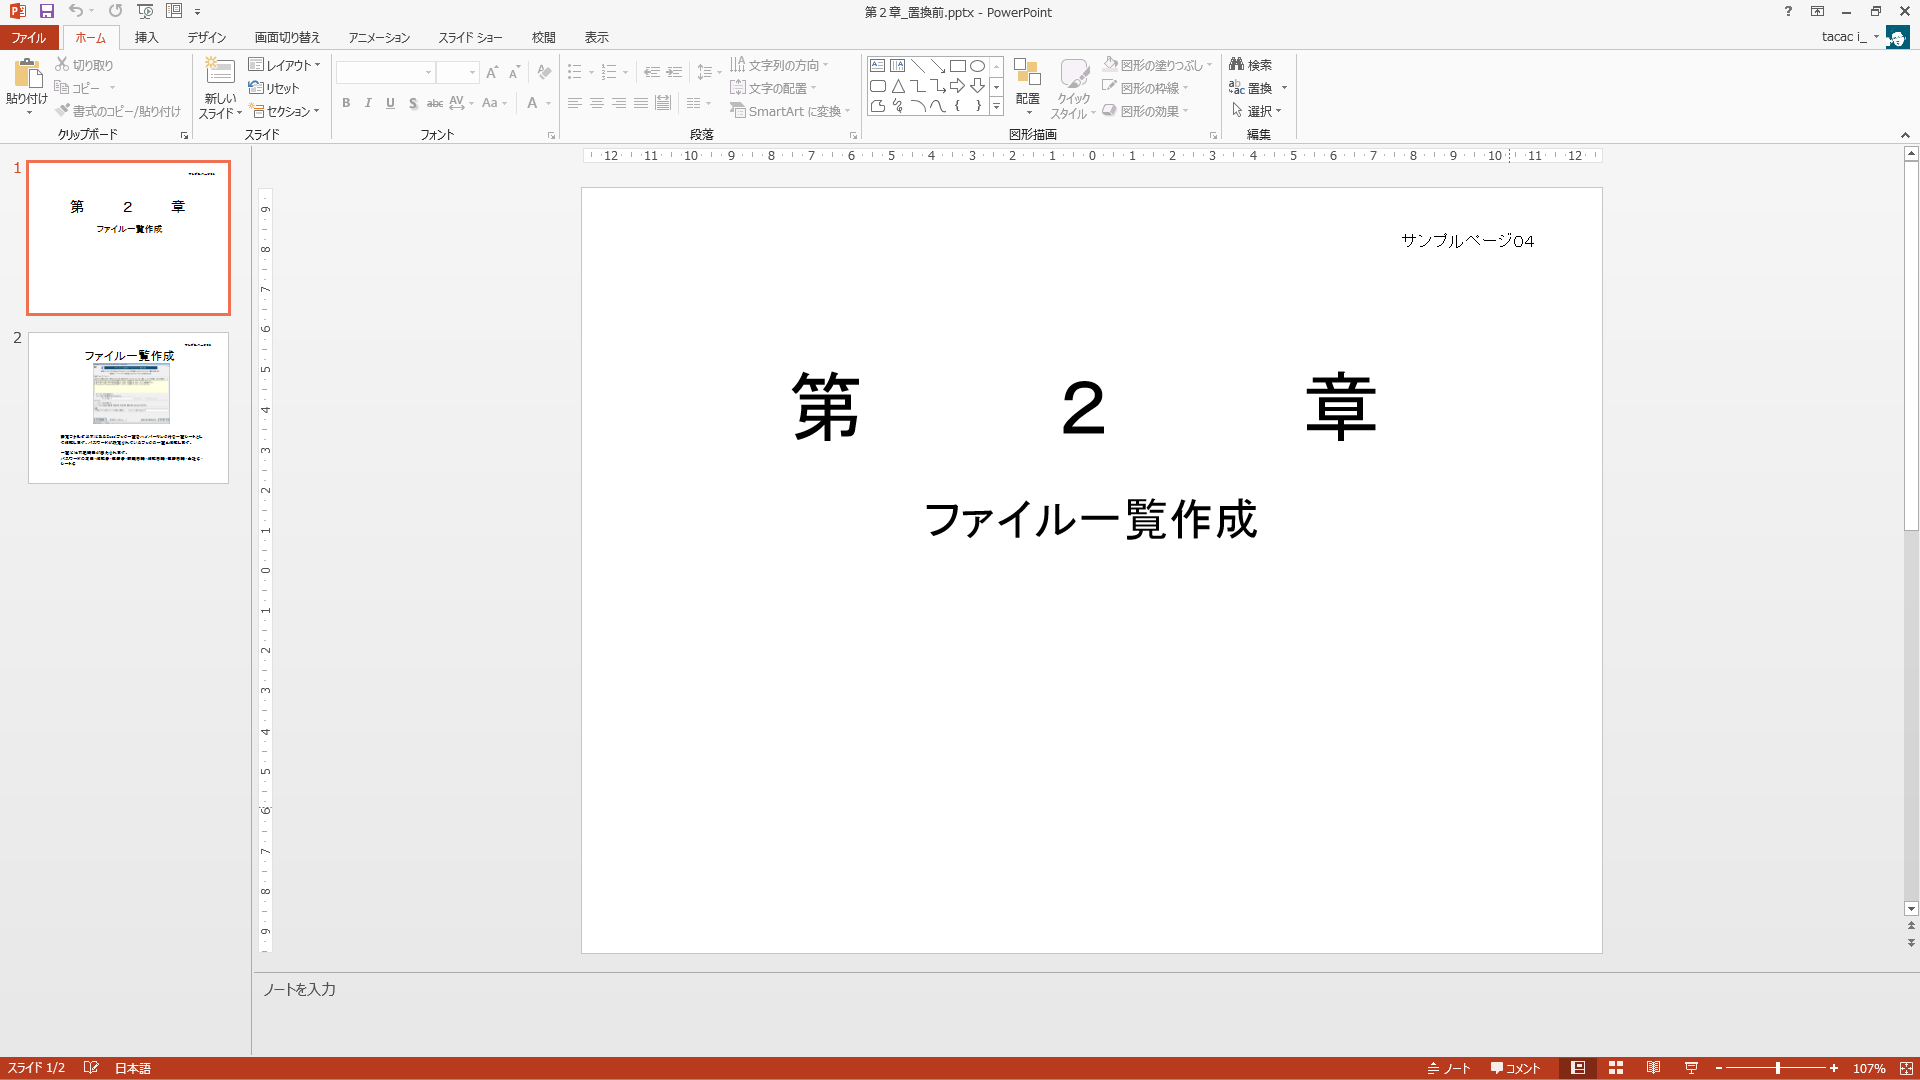
Task: Select slide 2 thumbnail
Action: (x=128, y=407)
